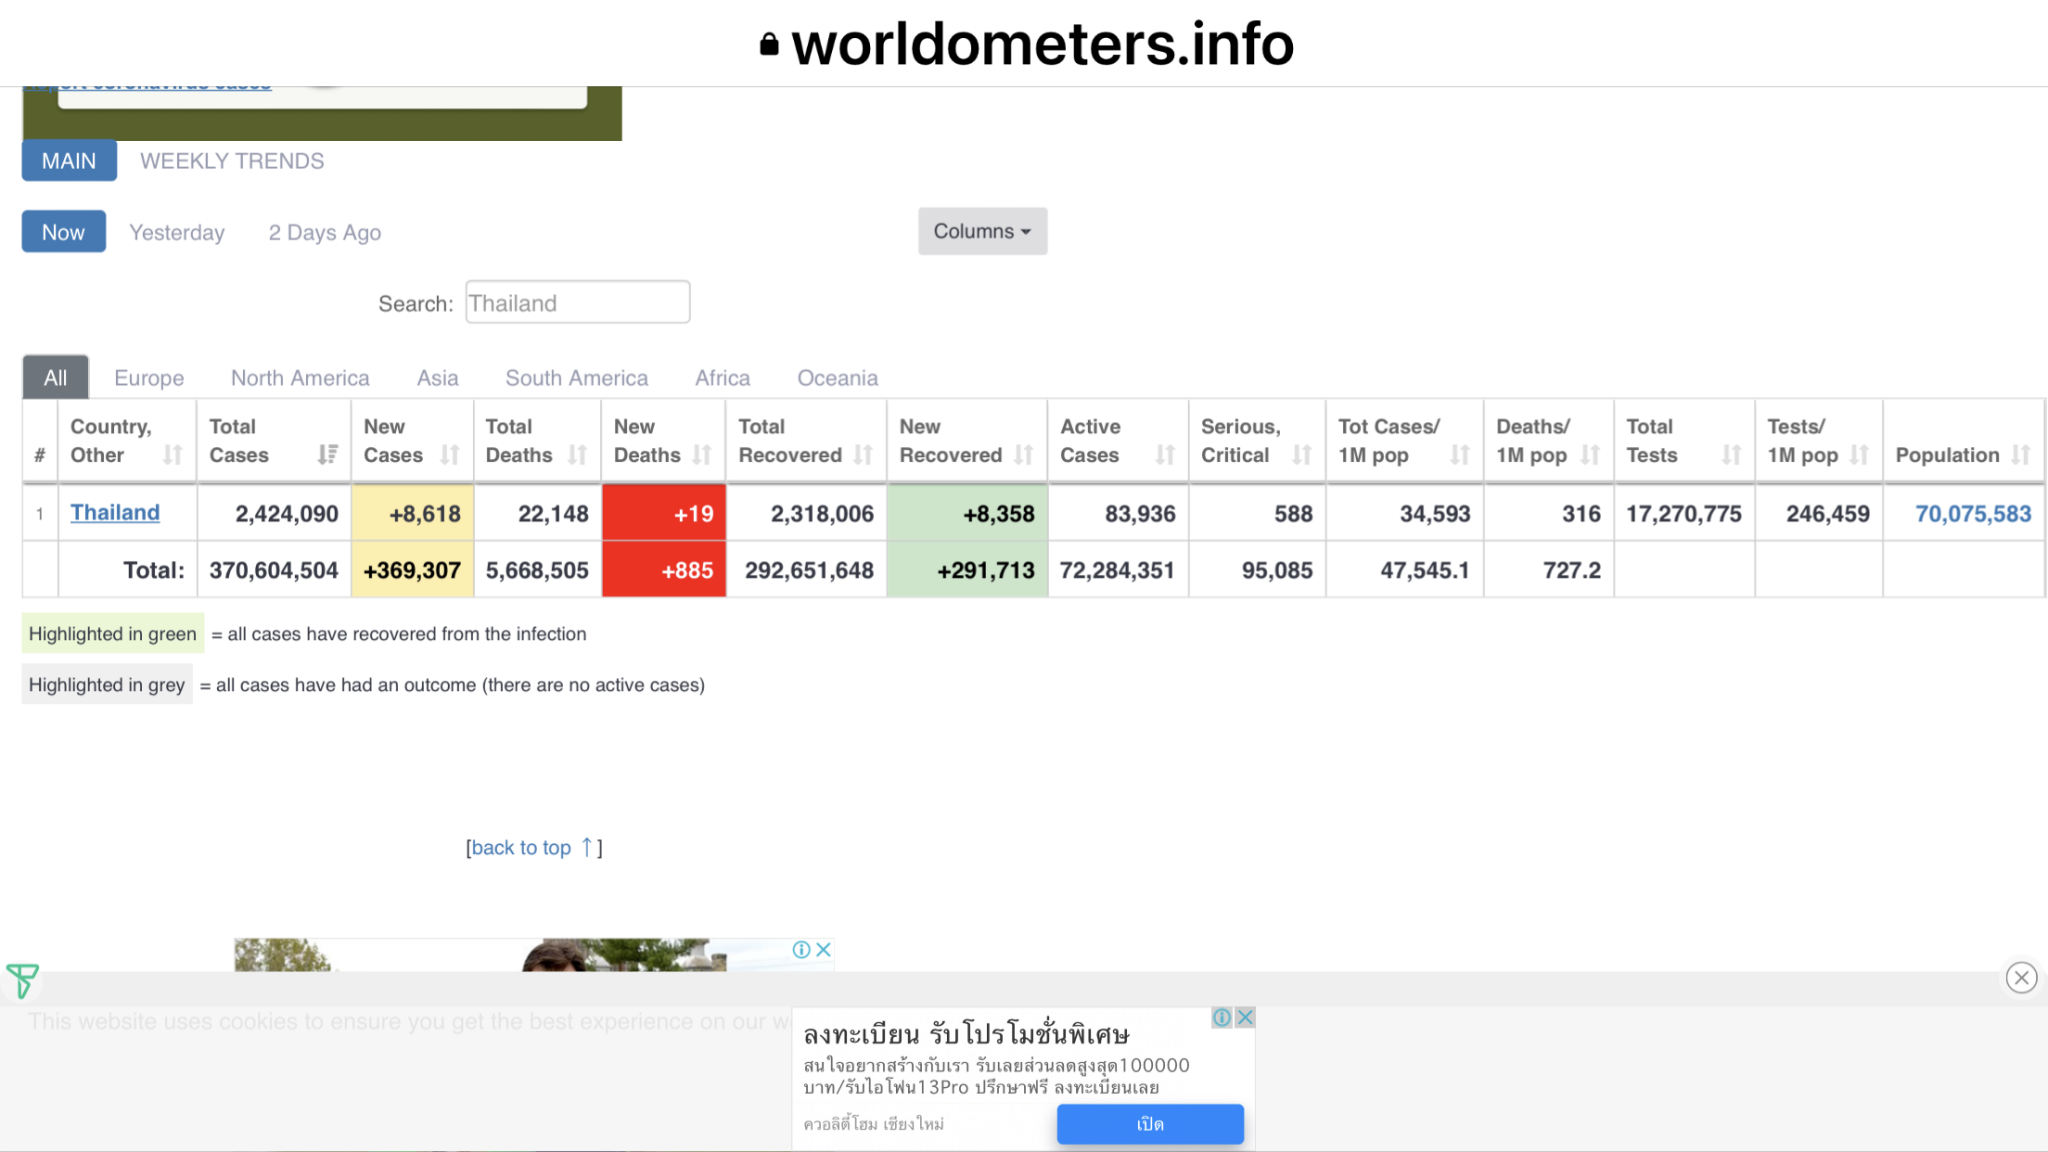Sort by Total Recovered column arrows

(x=864, y=455)
